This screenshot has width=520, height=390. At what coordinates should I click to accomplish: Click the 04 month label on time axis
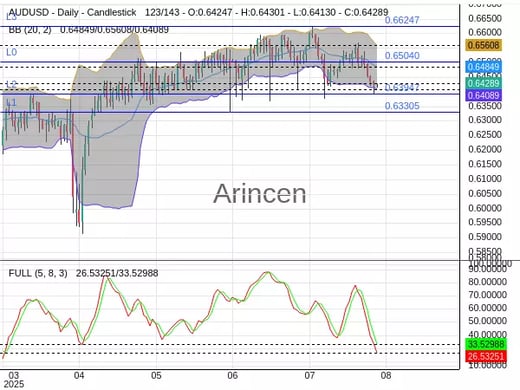pyautogui.click(x=79, y=376)
